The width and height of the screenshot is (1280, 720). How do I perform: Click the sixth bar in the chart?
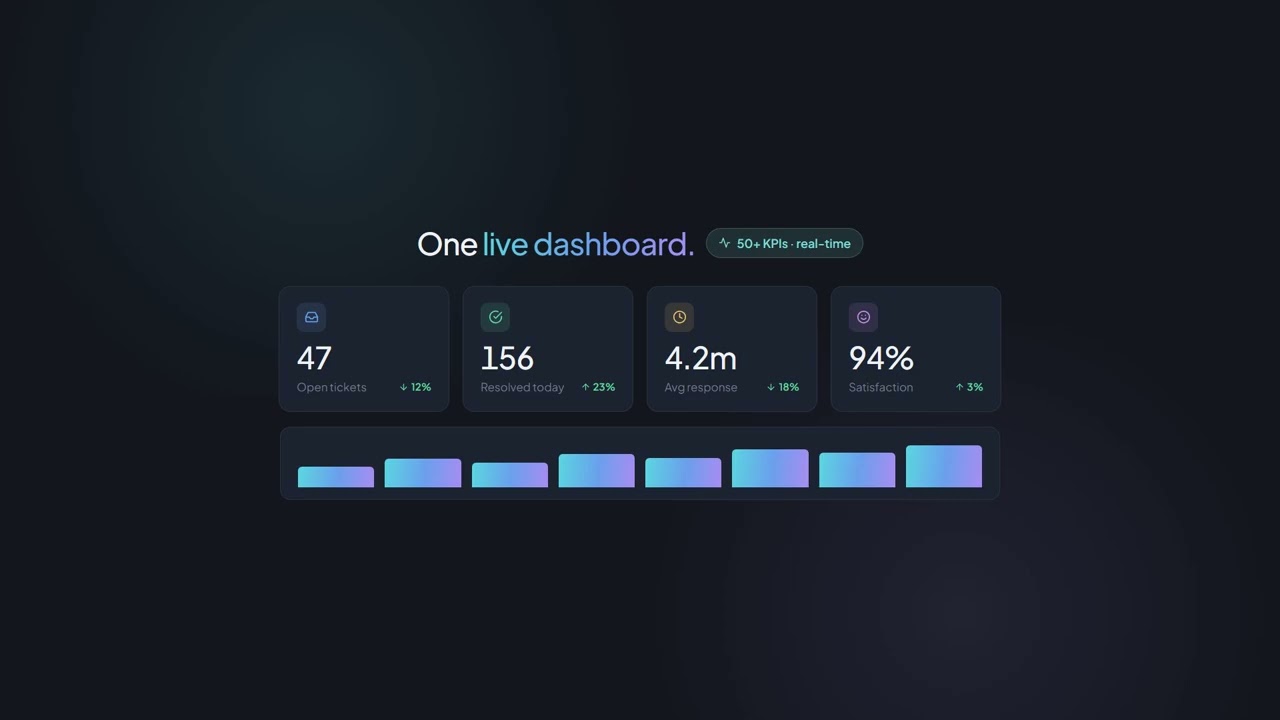coord(770,469)
